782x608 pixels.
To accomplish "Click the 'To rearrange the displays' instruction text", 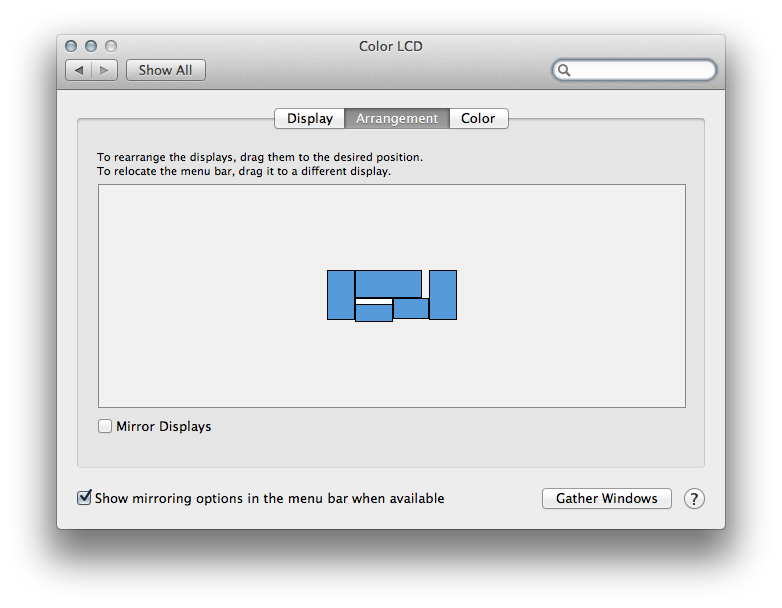I will 260,157.
